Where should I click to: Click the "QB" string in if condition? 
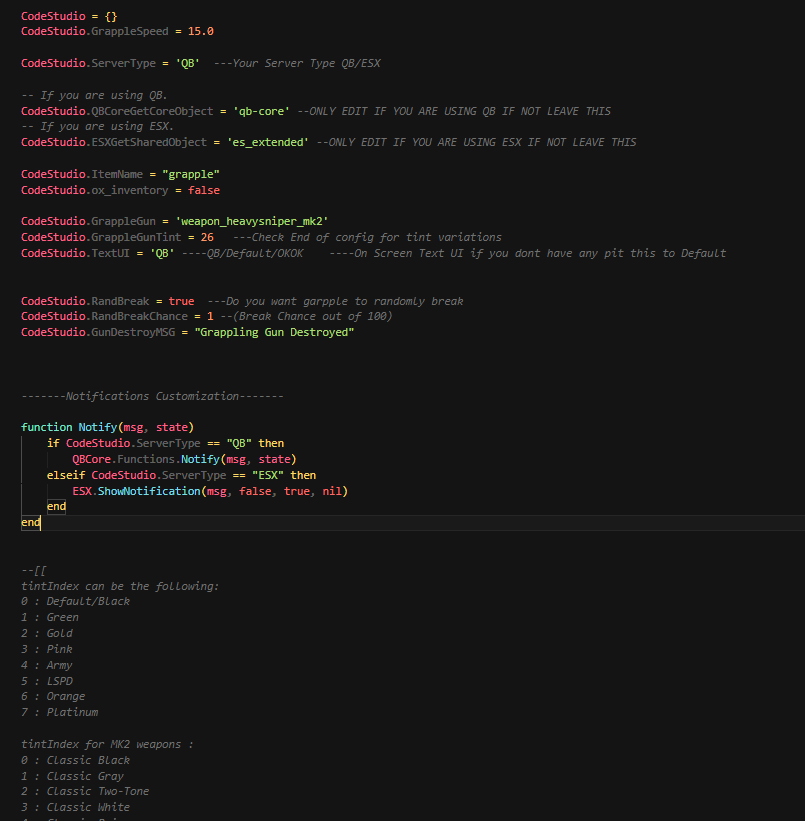pos(239,443)
